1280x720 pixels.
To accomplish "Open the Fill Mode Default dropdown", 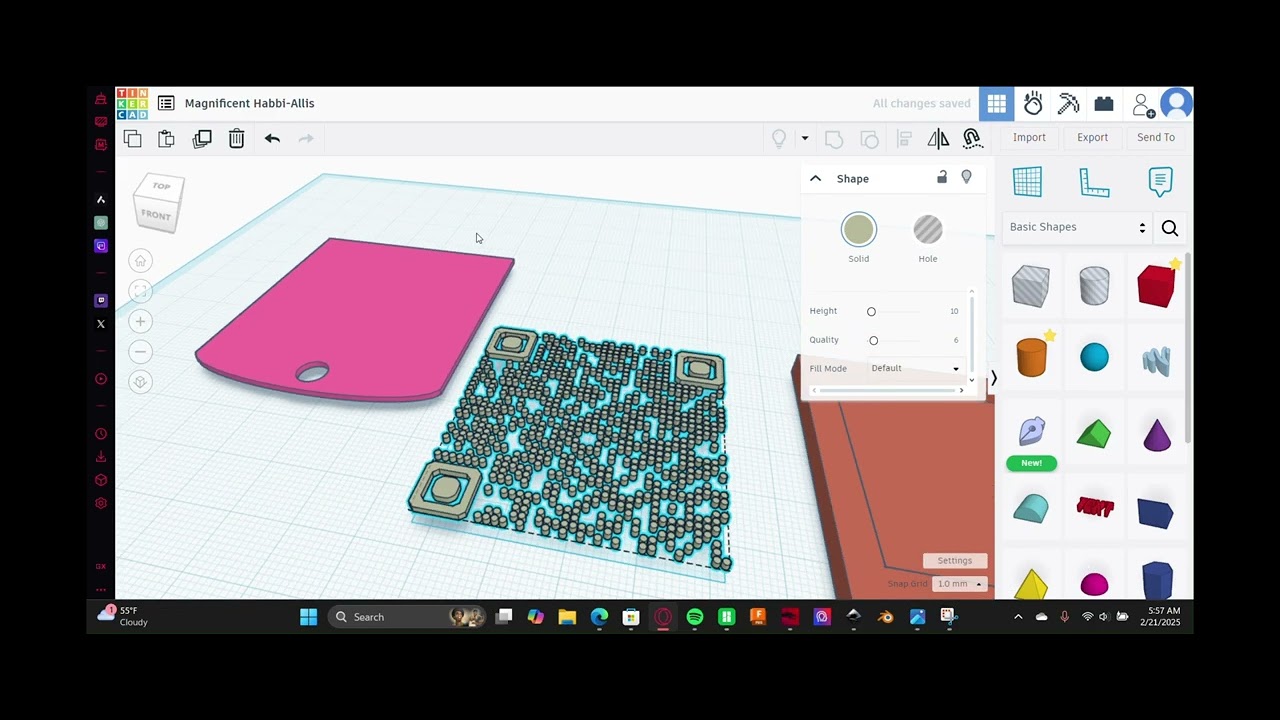I will 914,368.
